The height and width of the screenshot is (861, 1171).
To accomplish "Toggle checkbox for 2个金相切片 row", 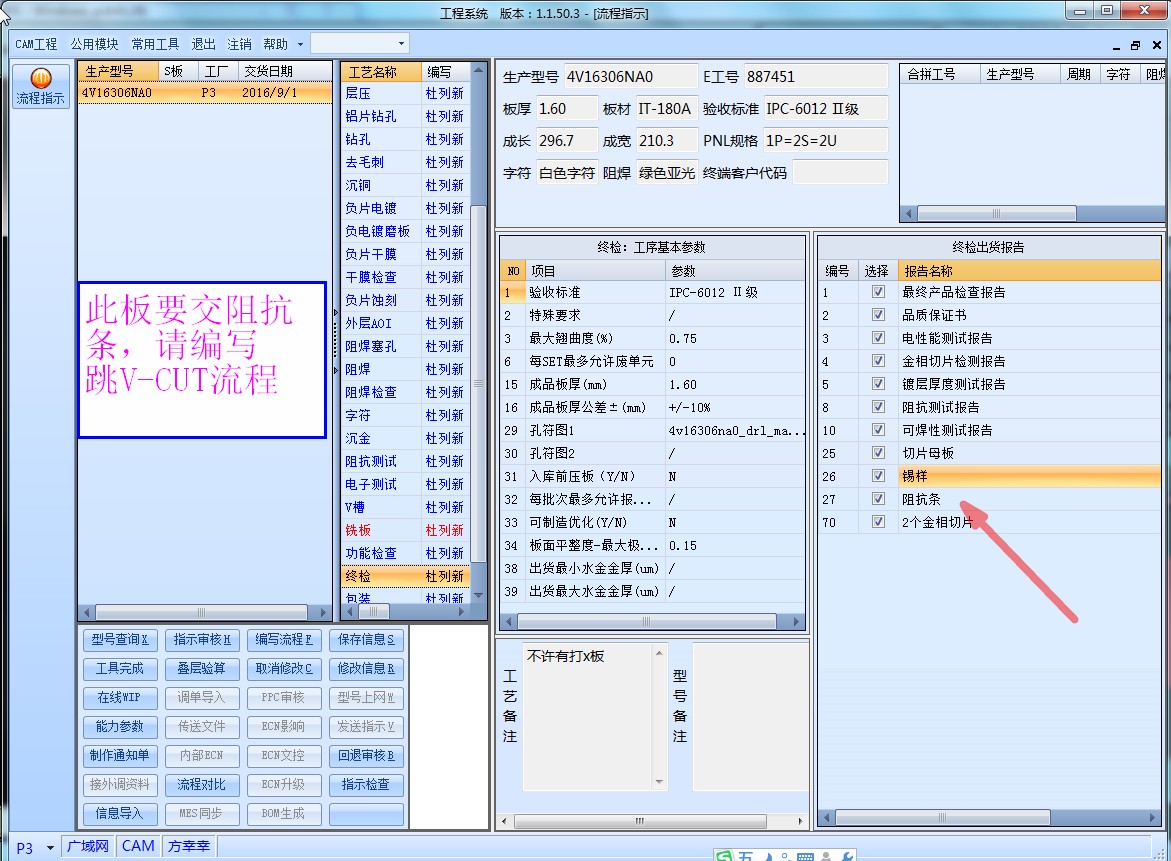I will [878, 521].
